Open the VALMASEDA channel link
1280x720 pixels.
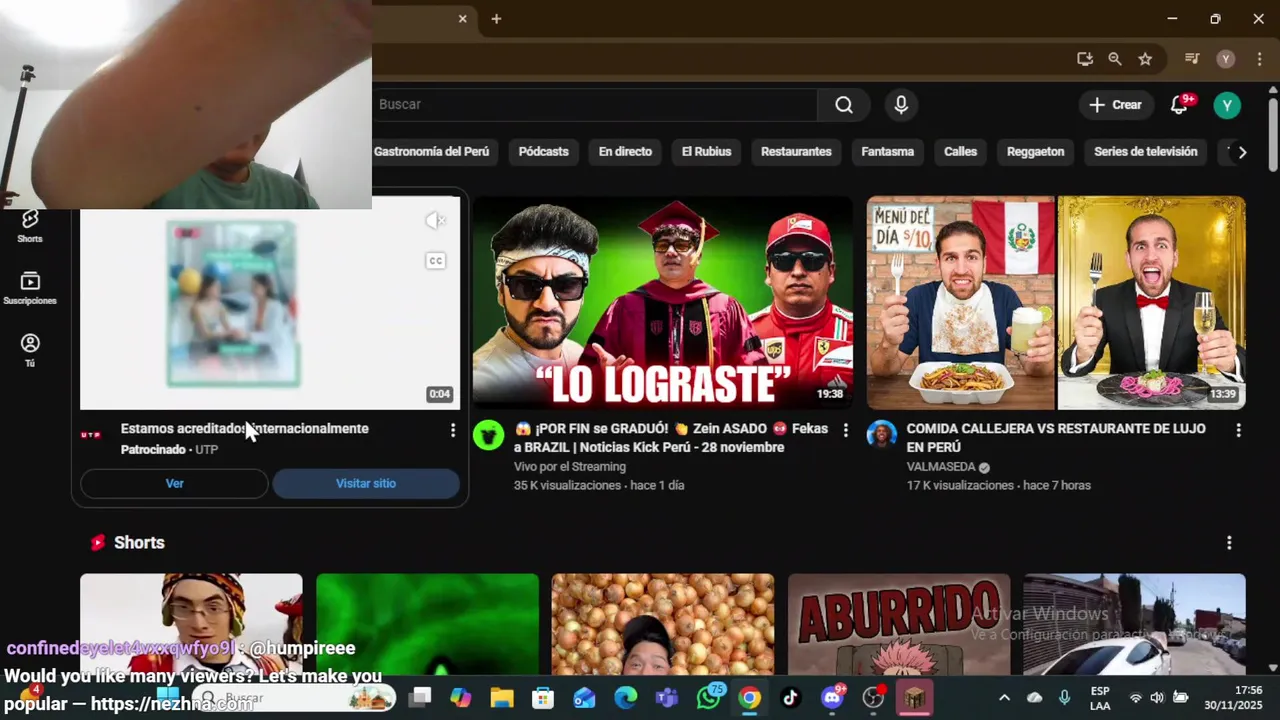tap(941, 467)
